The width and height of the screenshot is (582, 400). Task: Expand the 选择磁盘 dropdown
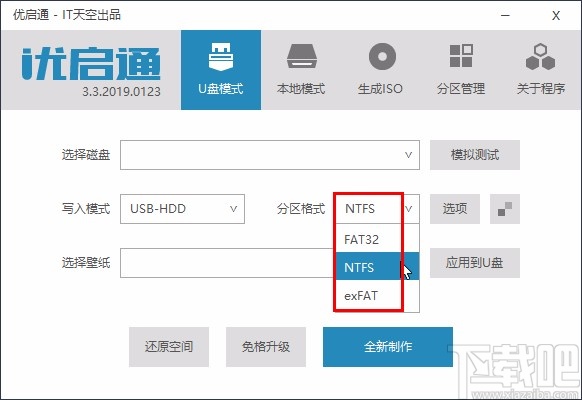pyautogui.click(x=270, y=155)
